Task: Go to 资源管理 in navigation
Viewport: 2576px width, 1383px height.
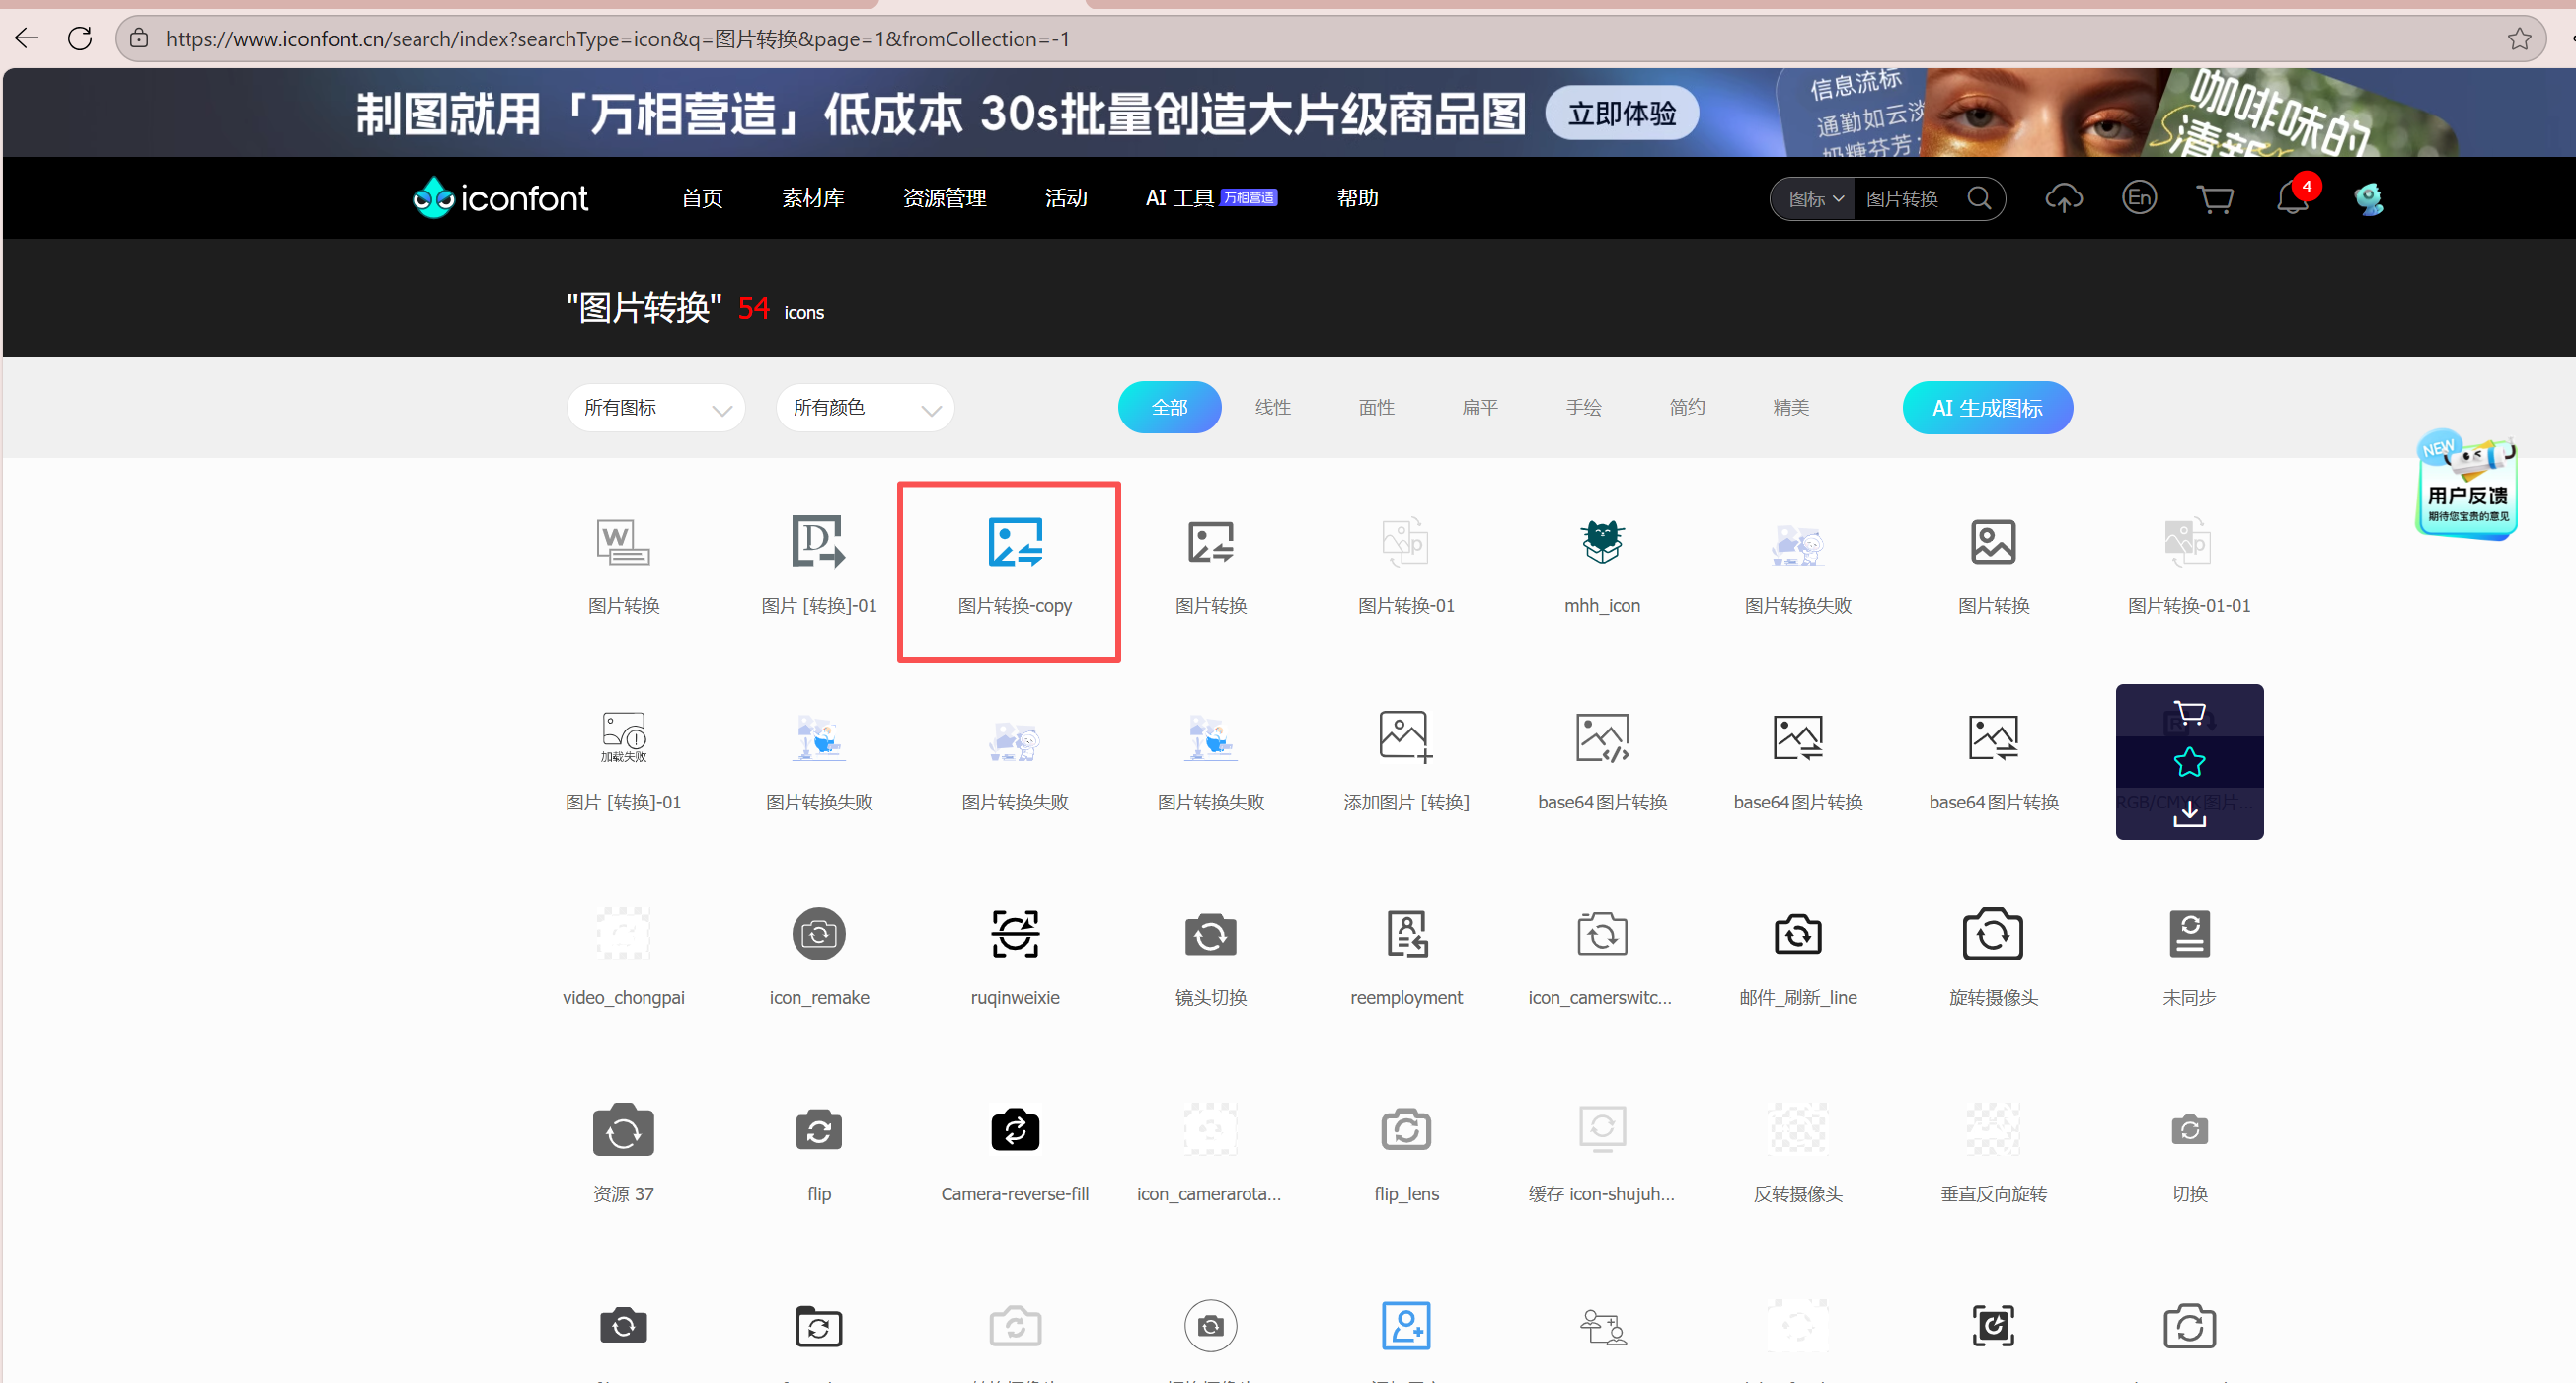Action: coord(944,198)
